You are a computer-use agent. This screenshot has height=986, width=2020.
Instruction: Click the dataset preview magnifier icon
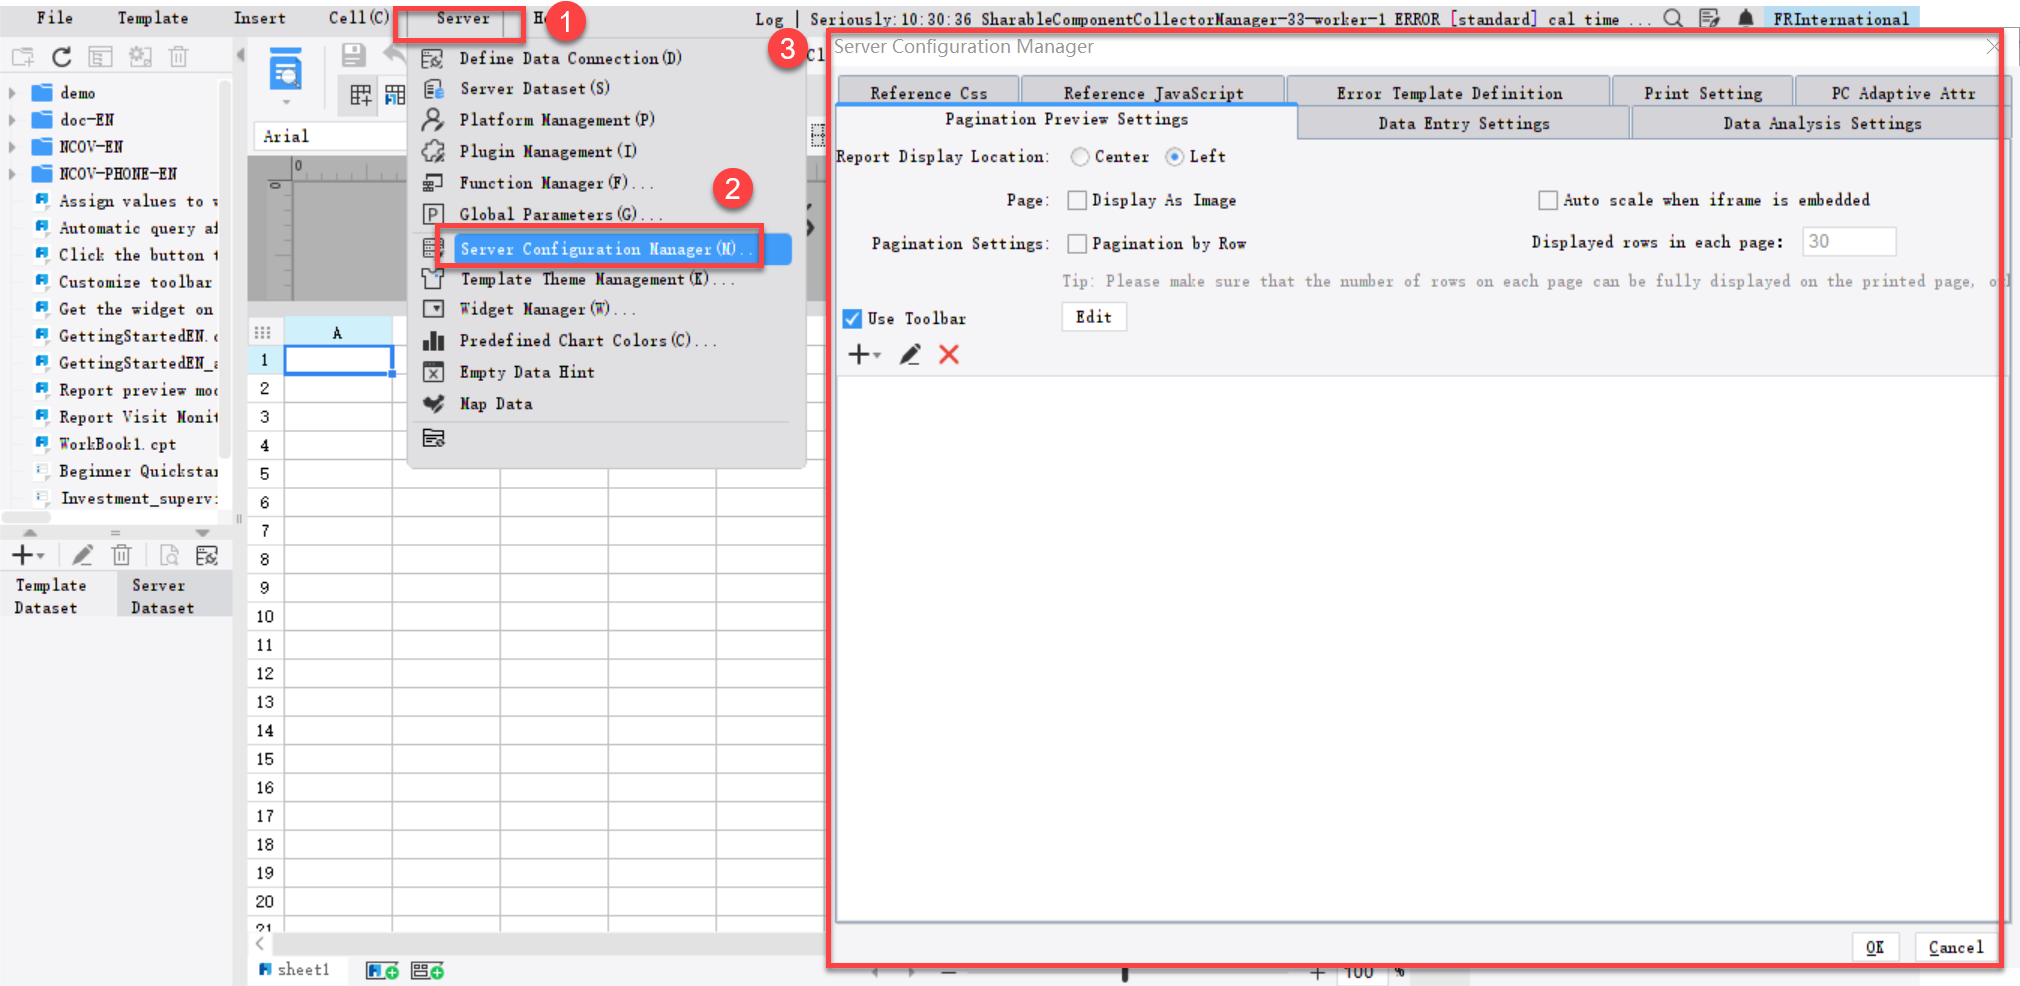[x=169, y=555]
